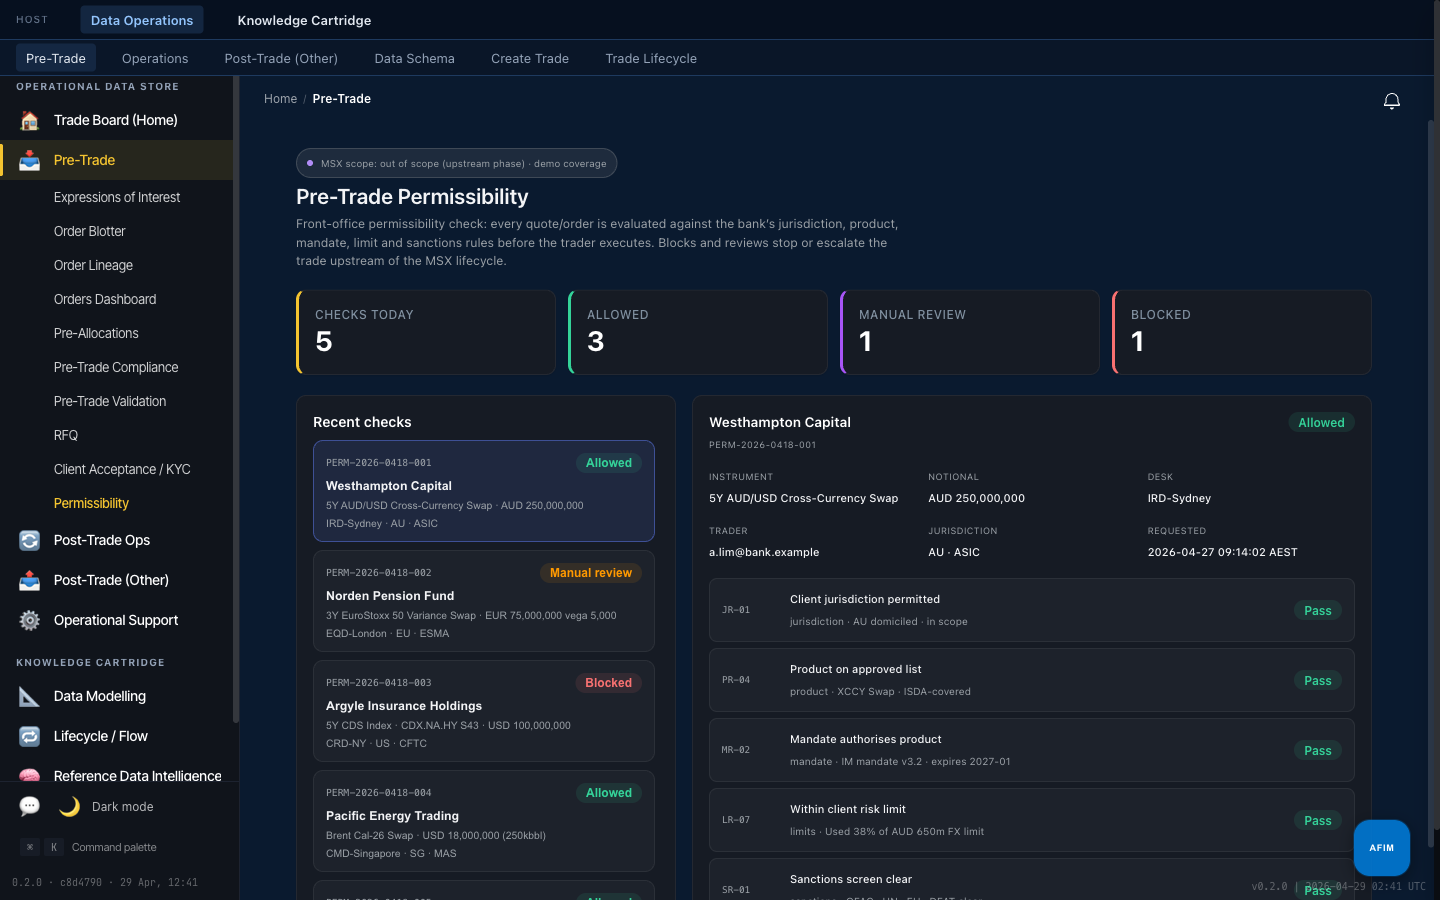Click the Operational Support gear icon

[x=30, y=620]
